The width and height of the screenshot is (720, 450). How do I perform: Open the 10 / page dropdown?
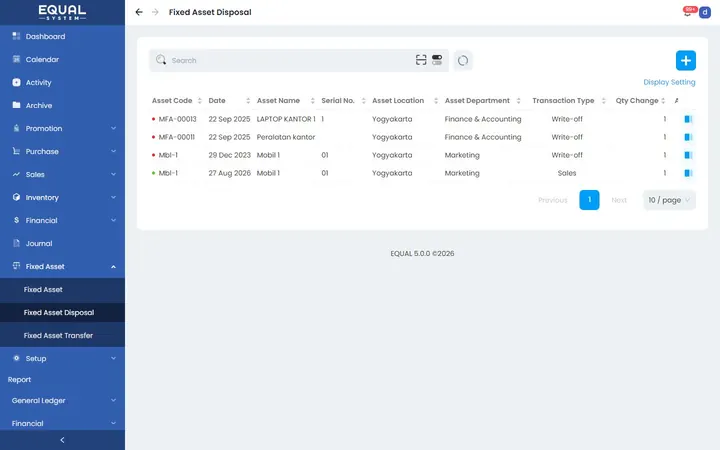point(669,200)
